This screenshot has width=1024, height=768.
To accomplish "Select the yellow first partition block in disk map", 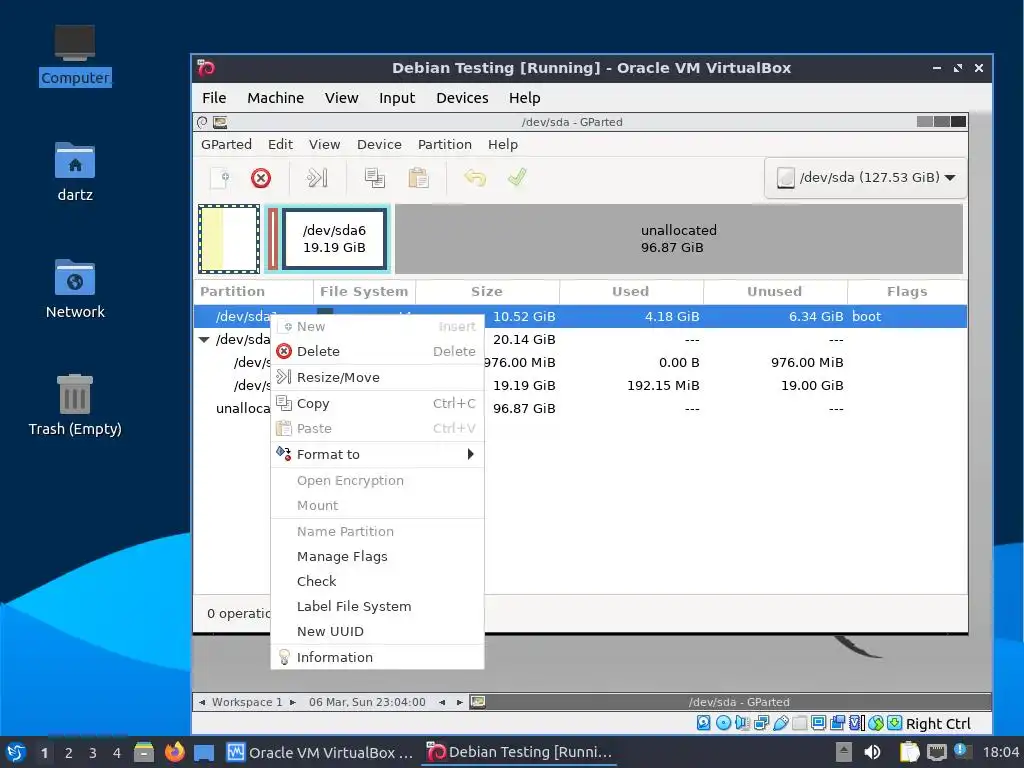I will (229, 239).
